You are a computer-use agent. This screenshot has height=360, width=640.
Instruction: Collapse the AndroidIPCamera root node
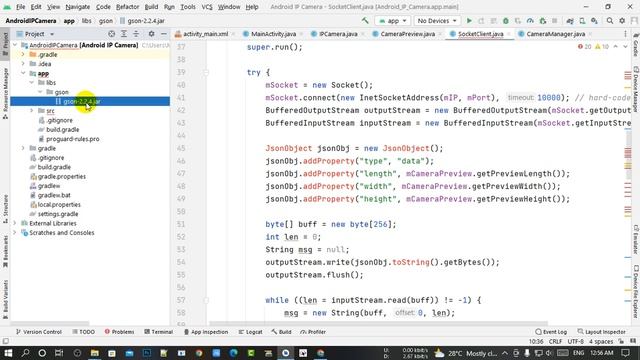pos(16,45)
